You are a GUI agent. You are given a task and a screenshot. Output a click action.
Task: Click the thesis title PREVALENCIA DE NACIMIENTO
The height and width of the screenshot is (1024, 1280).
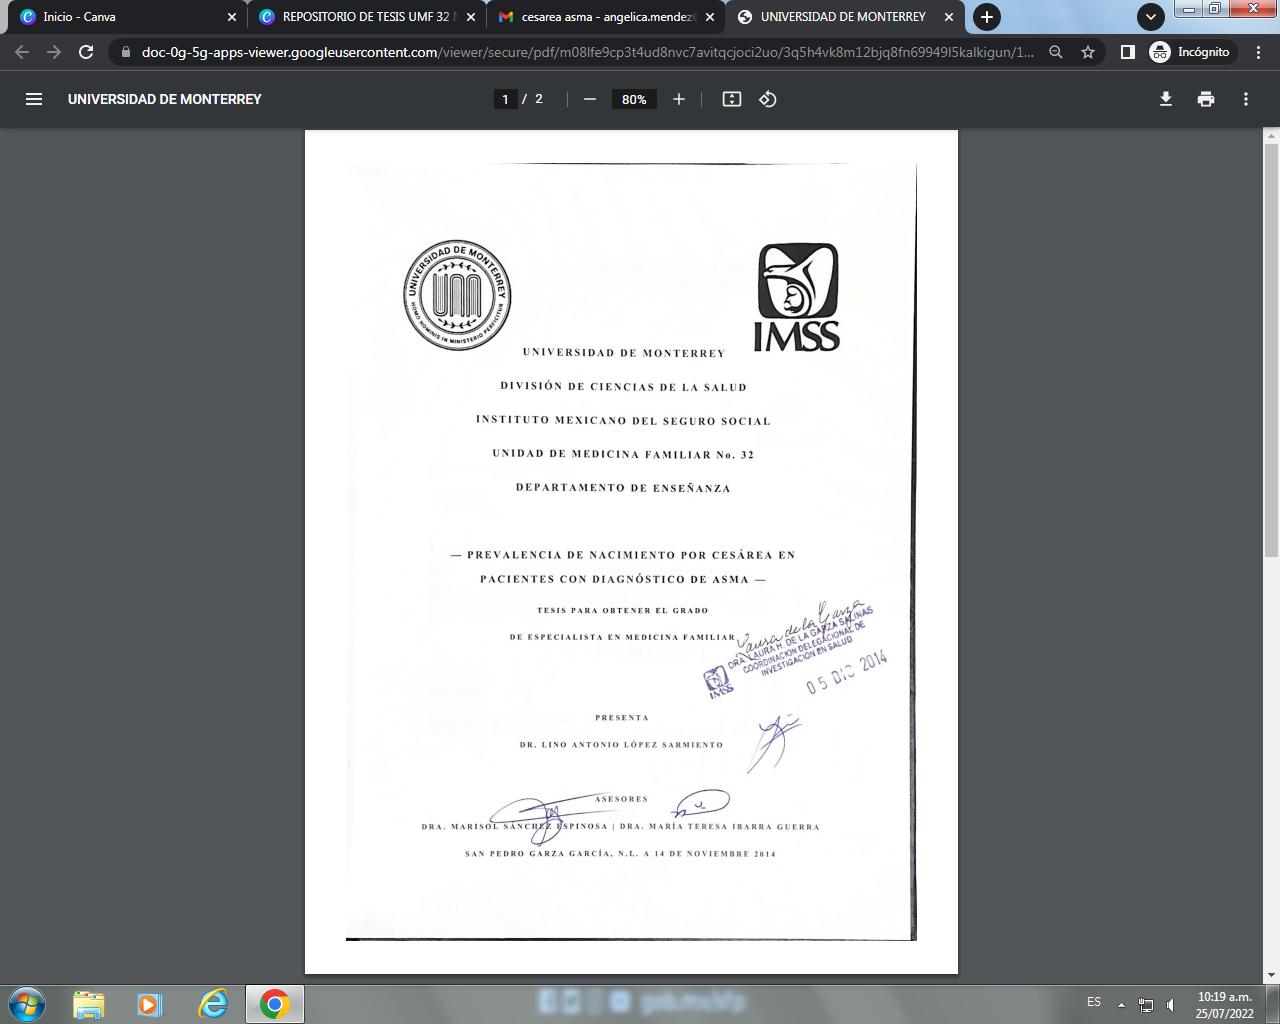pyautogui.click(x=623, y=567)
